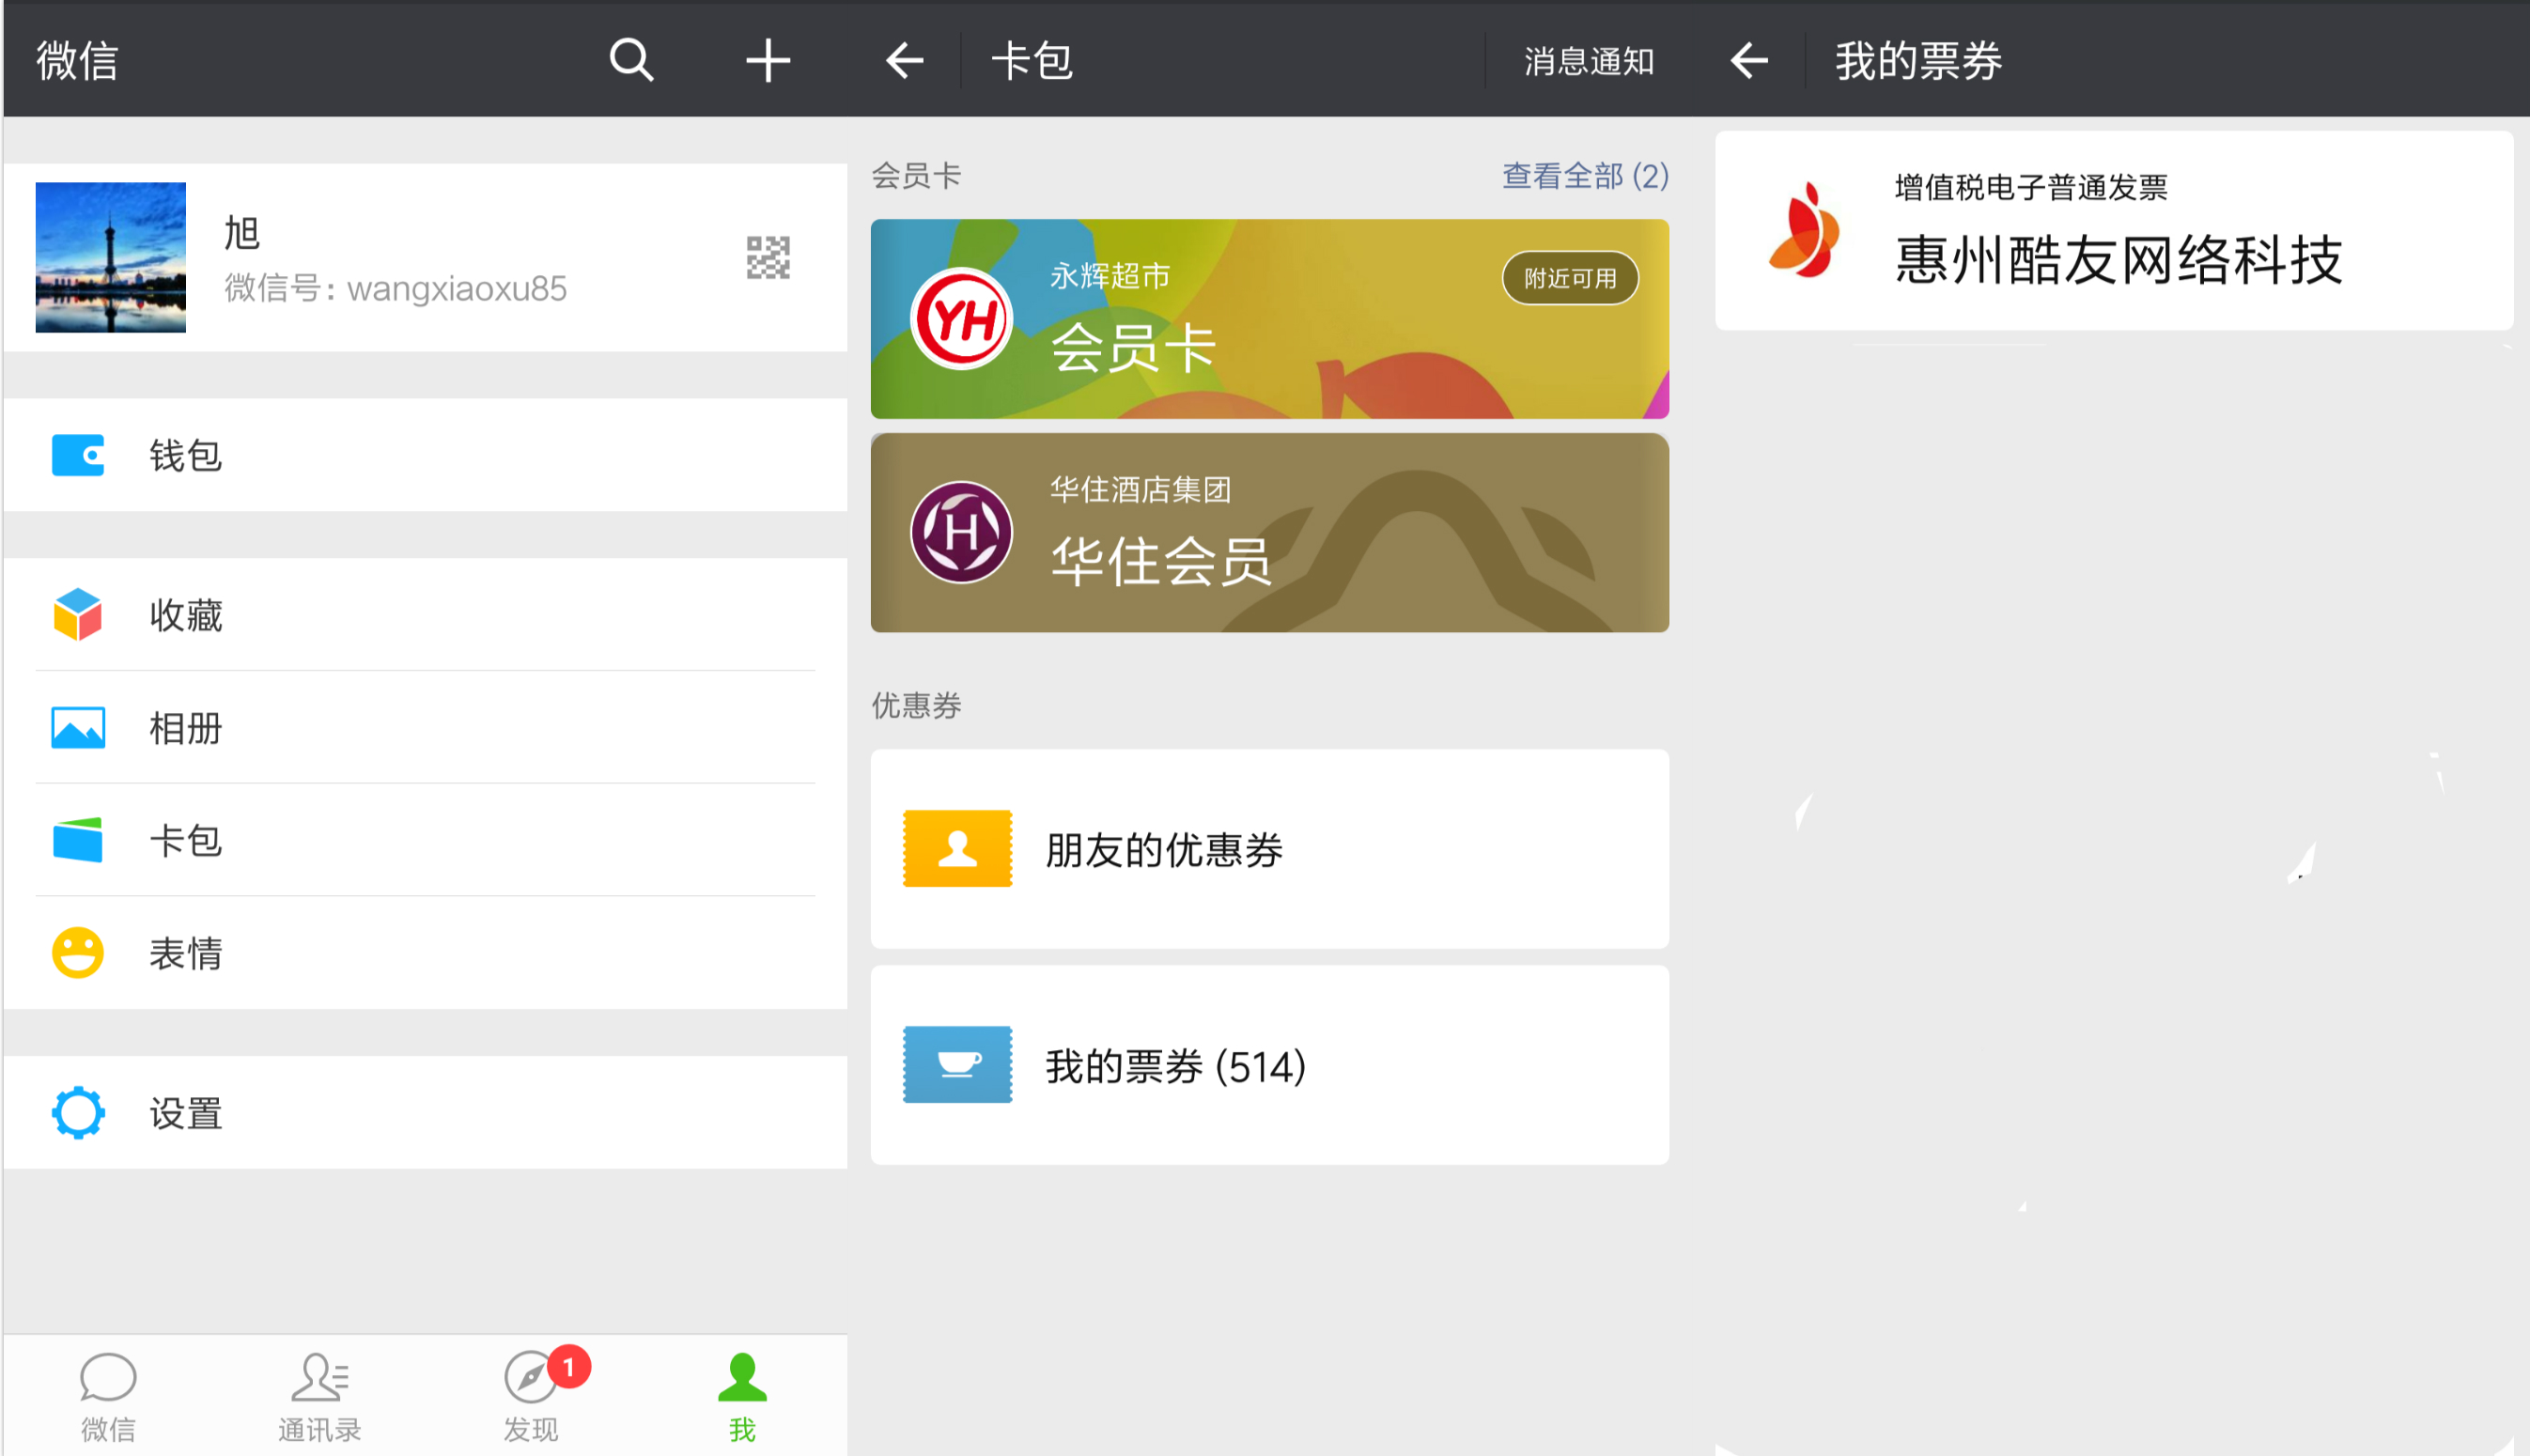Click the 华住酒店集团 label

click(1140, 490)
